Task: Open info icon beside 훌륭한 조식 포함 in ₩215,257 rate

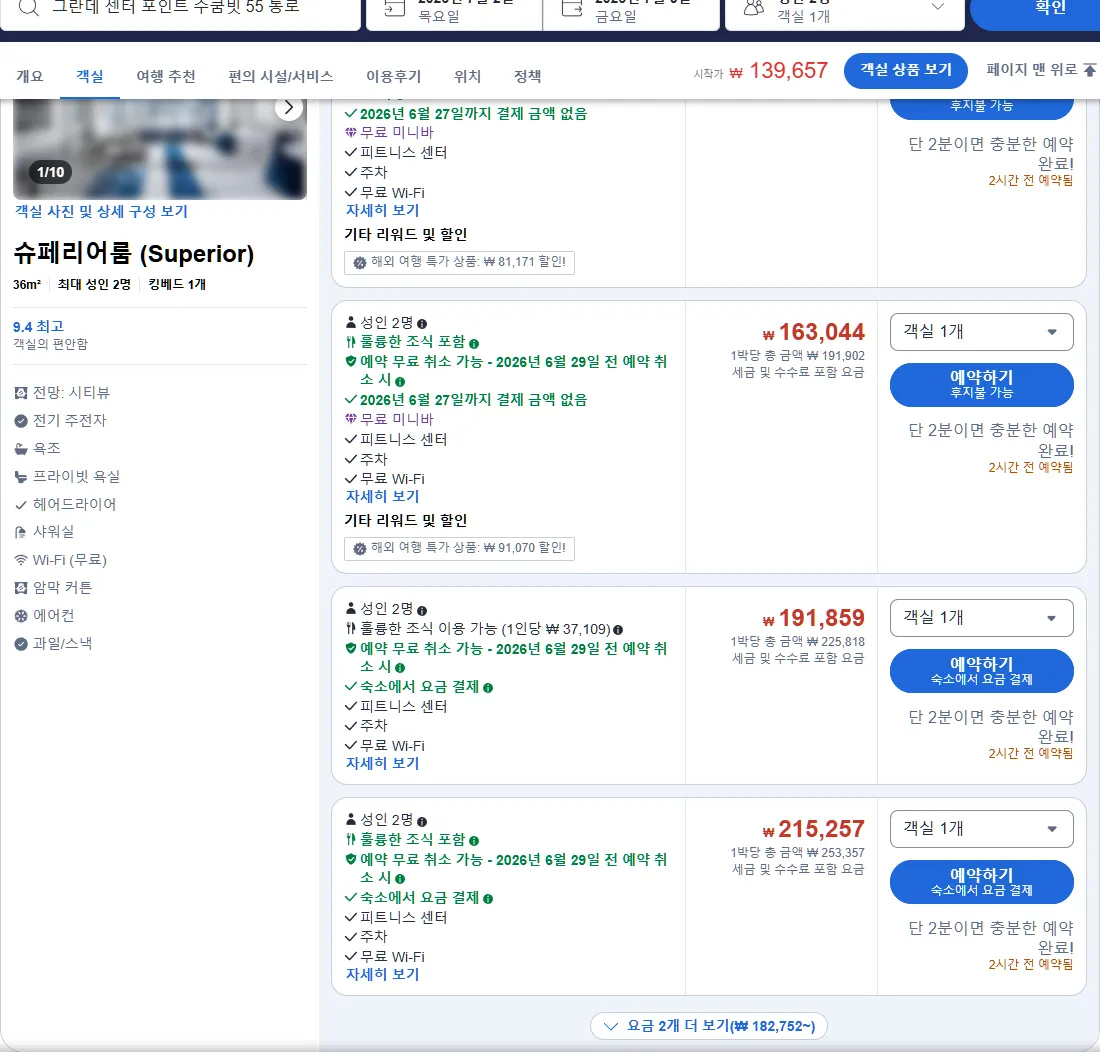Action: (x=474, y=841)
